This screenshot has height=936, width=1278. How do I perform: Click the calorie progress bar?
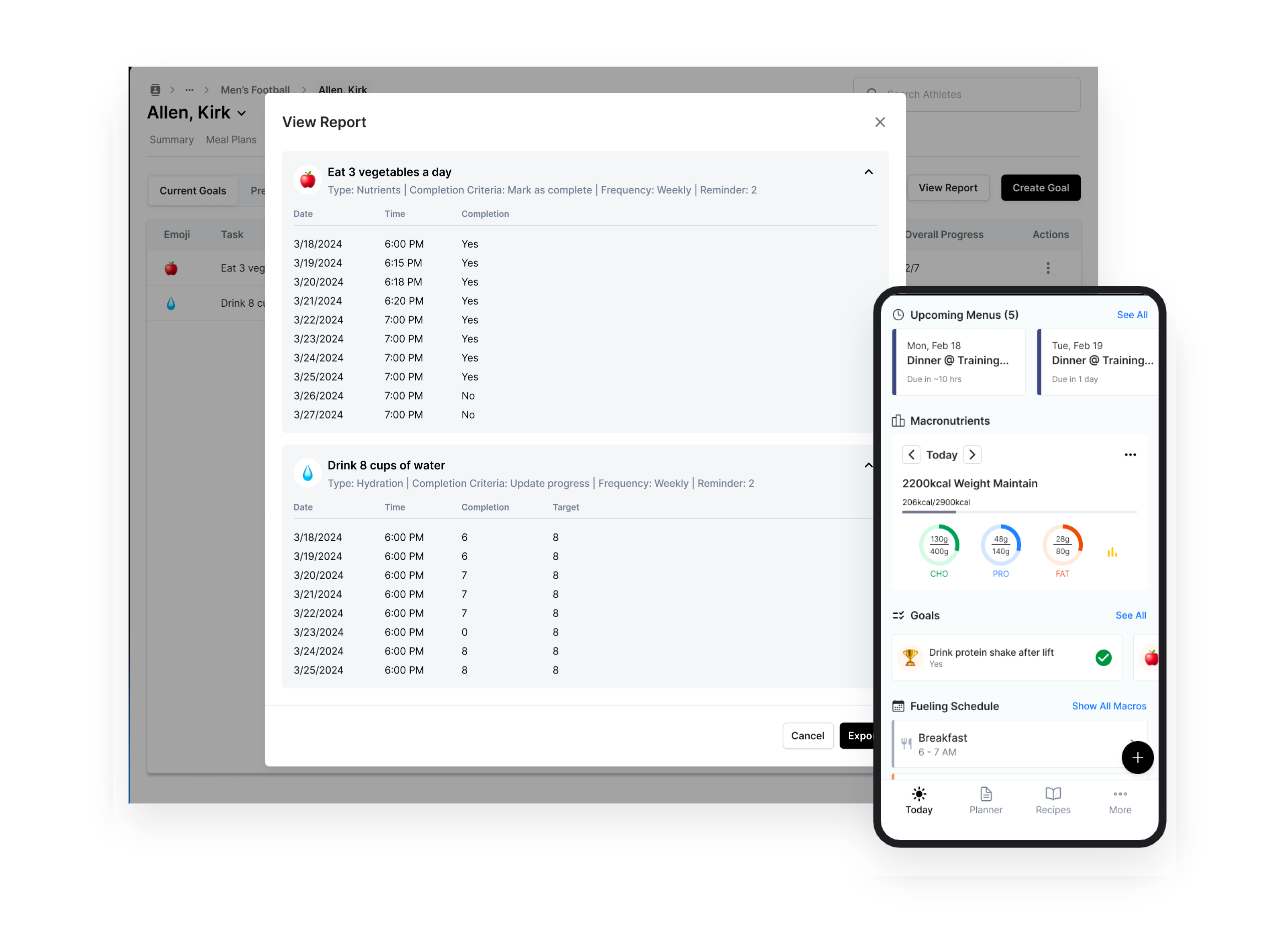1019,512
